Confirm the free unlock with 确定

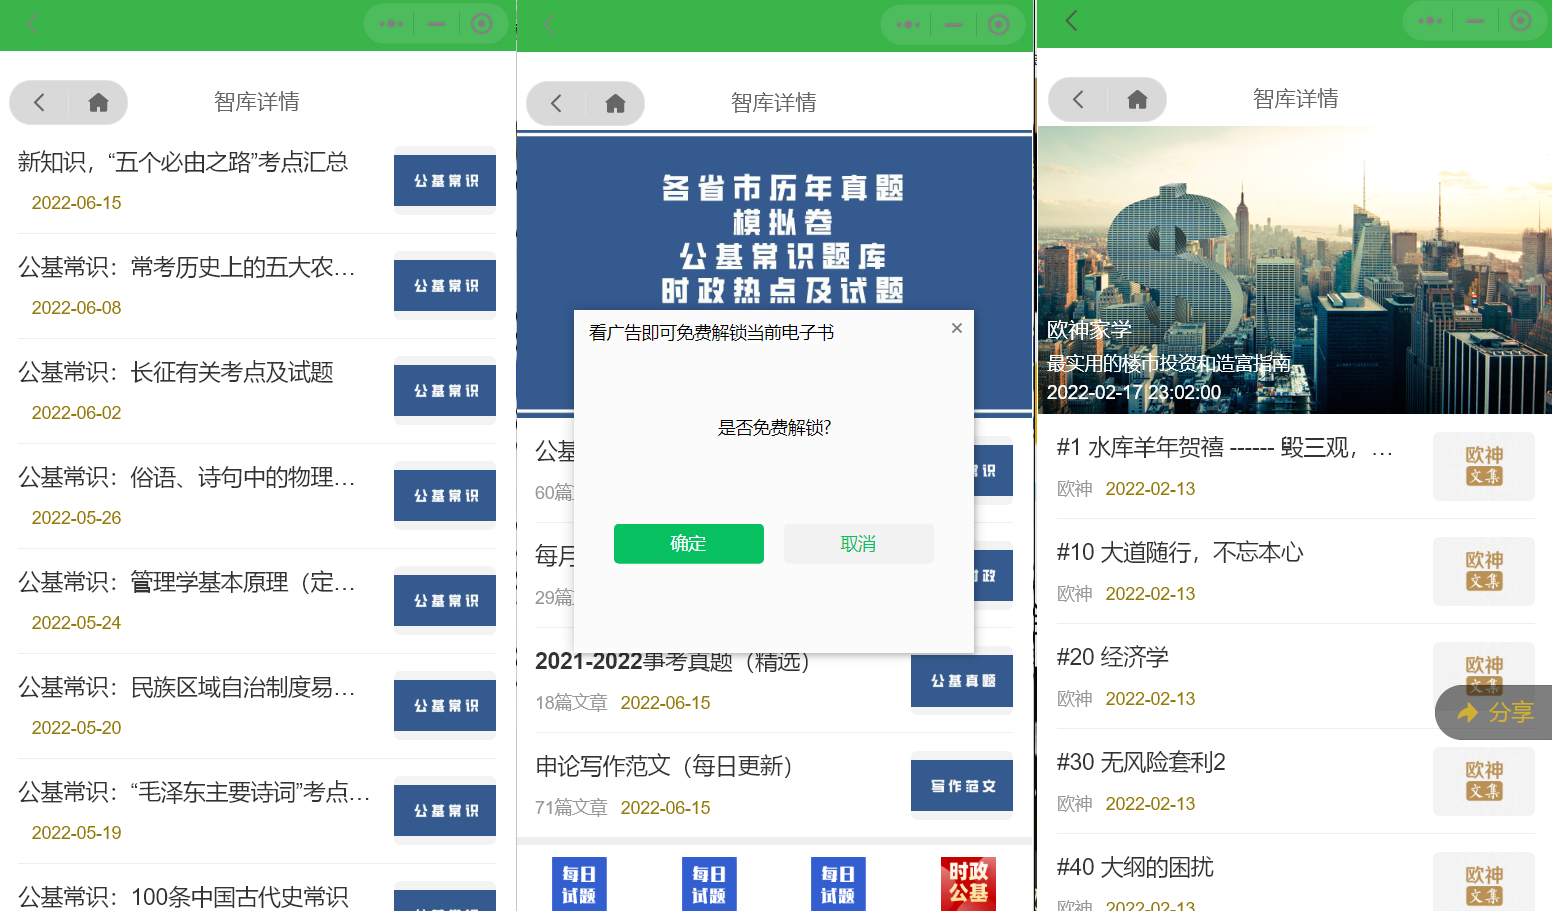[x=689, y=544]
